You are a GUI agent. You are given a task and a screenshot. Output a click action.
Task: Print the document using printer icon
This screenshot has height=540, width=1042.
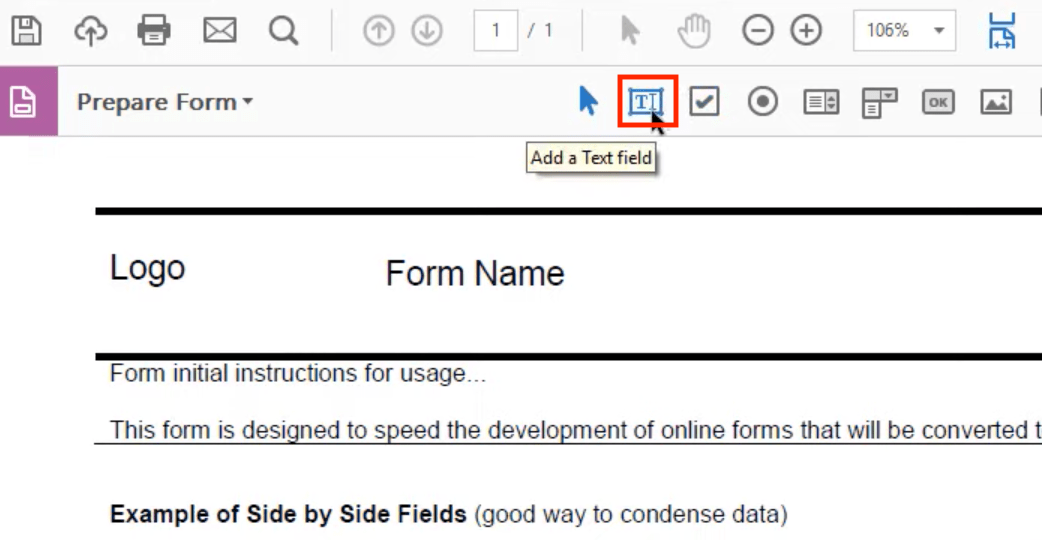pos(154,31)
